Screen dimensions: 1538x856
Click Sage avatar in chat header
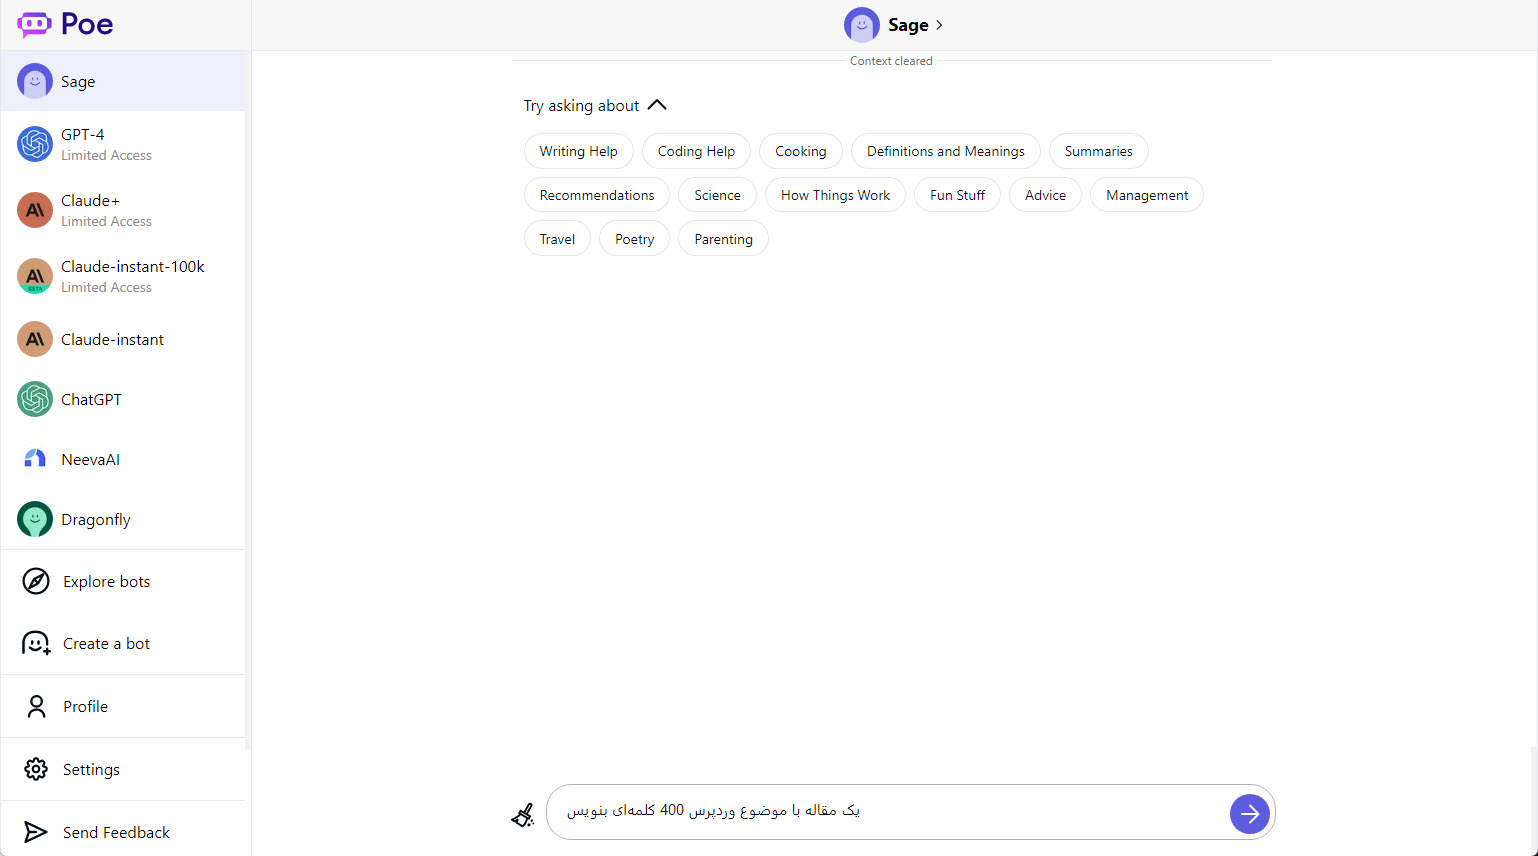(862, 25)
